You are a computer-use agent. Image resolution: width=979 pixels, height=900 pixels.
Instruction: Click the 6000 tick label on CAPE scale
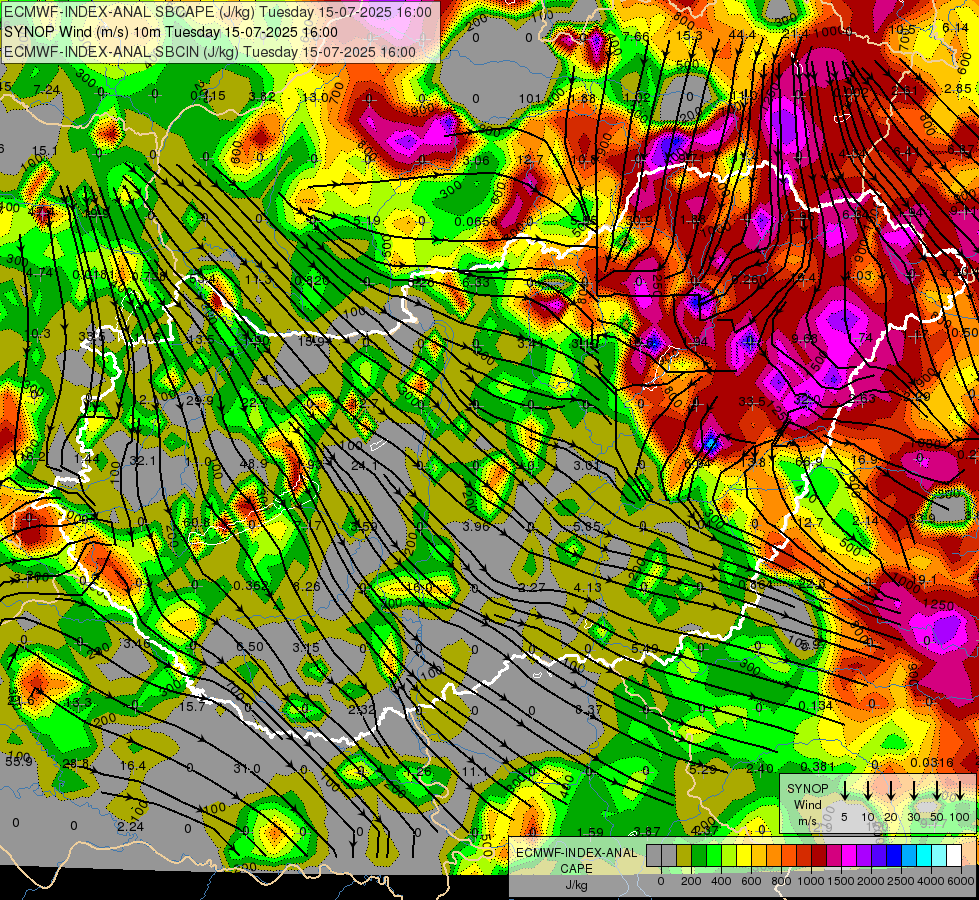coord(962,881)
